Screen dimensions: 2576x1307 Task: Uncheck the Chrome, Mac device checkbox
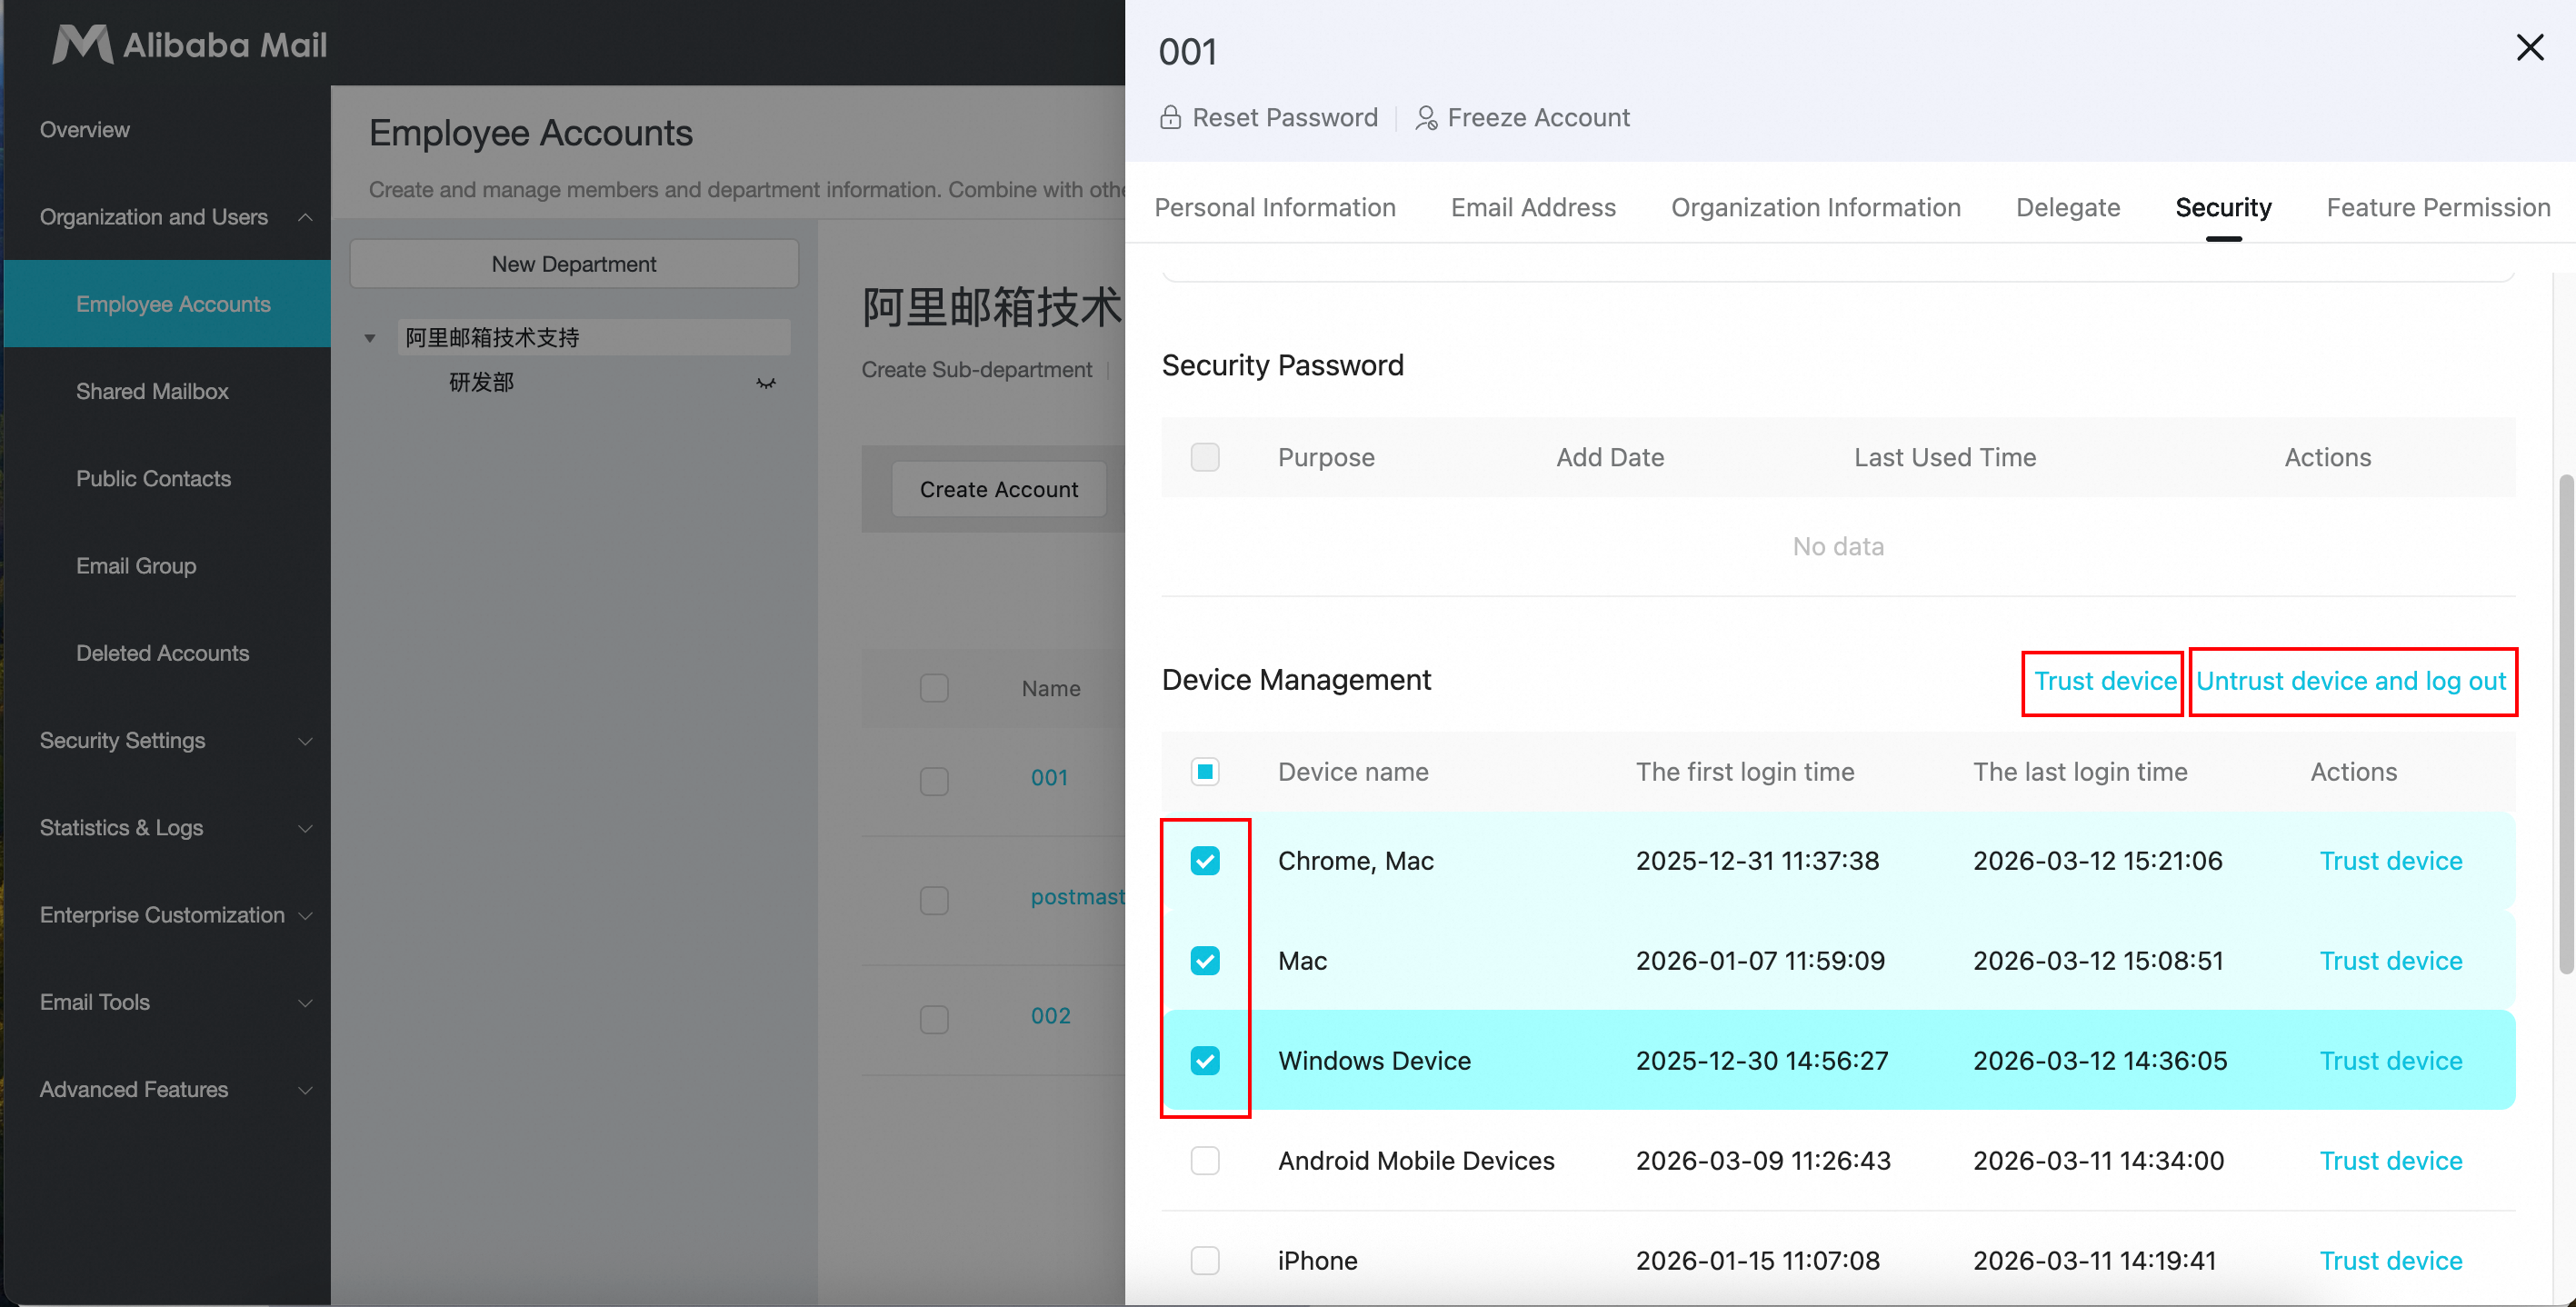pos(1205,860)
